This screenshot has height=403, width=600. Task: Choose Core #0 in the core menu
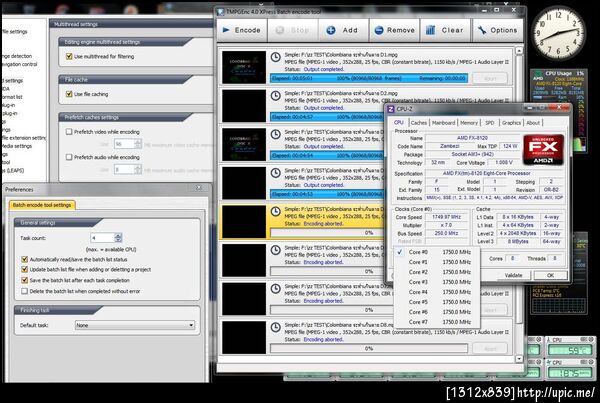coord(437,252)
